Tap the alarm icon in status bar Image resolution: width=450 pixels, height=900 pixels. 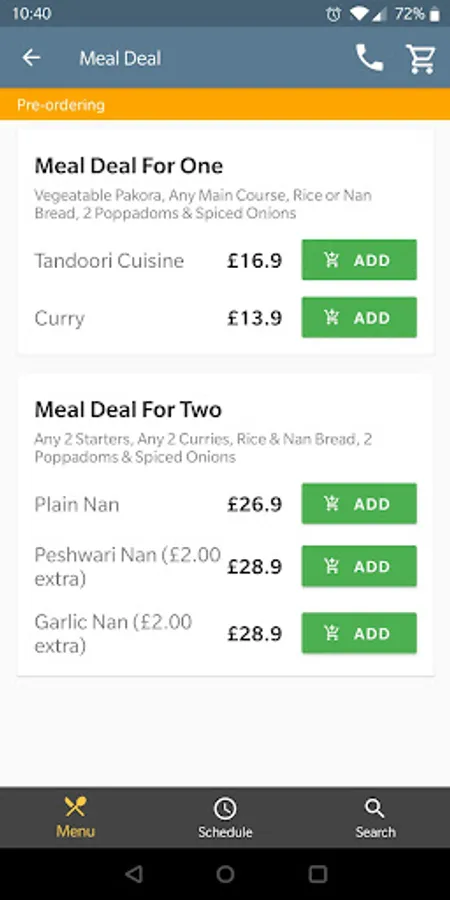(x=333, y=14)
